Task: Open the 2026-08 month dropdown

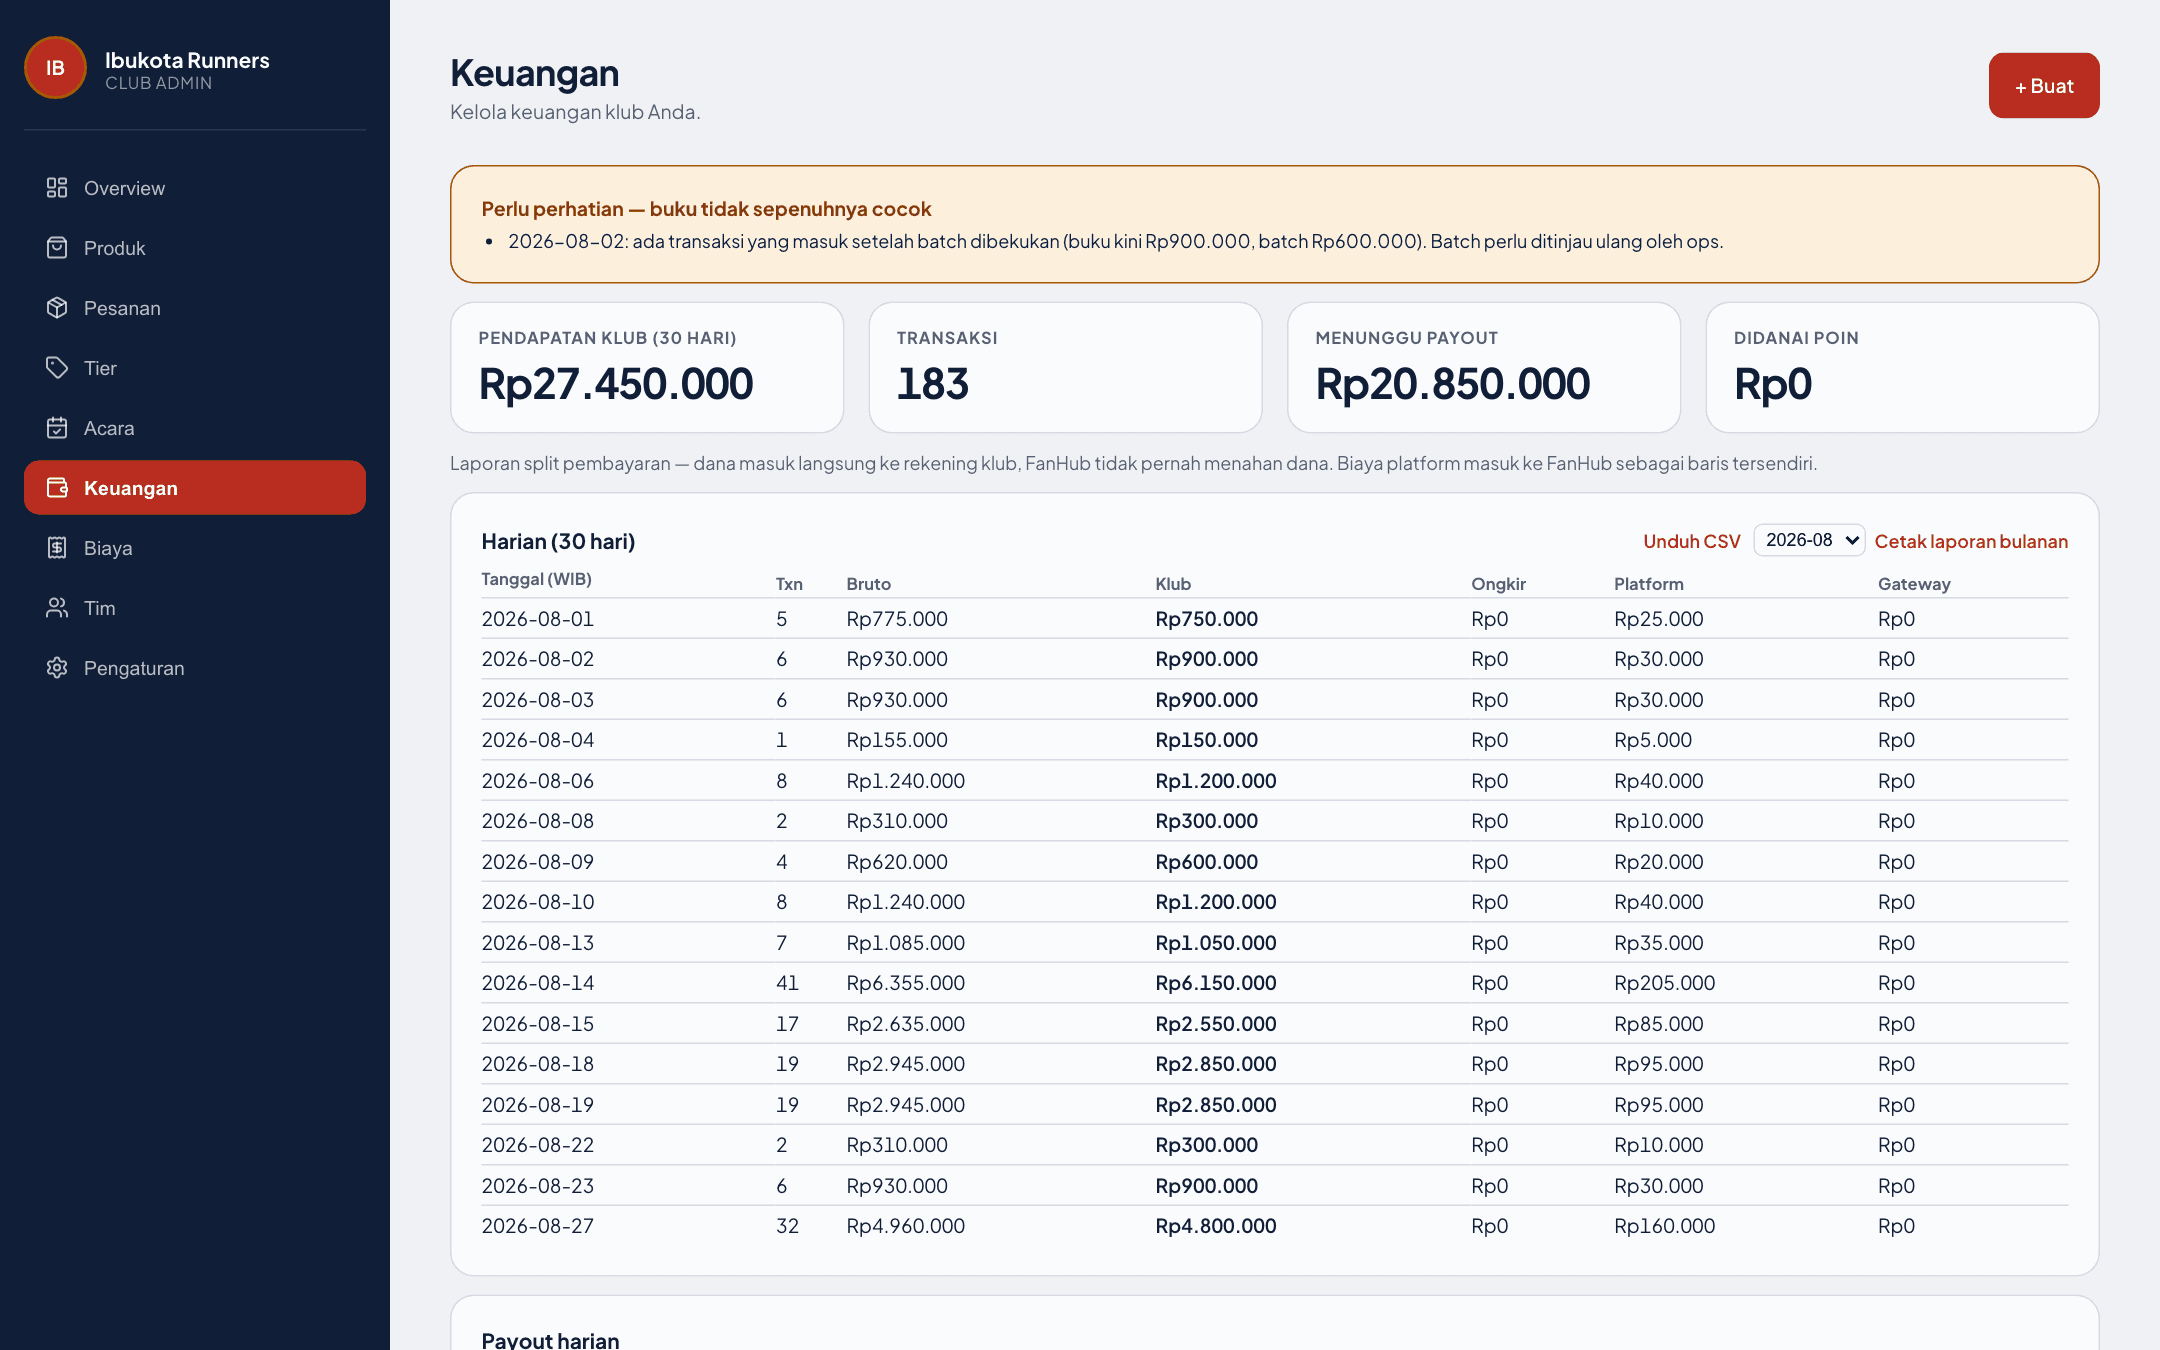Action: [1809, 540]
